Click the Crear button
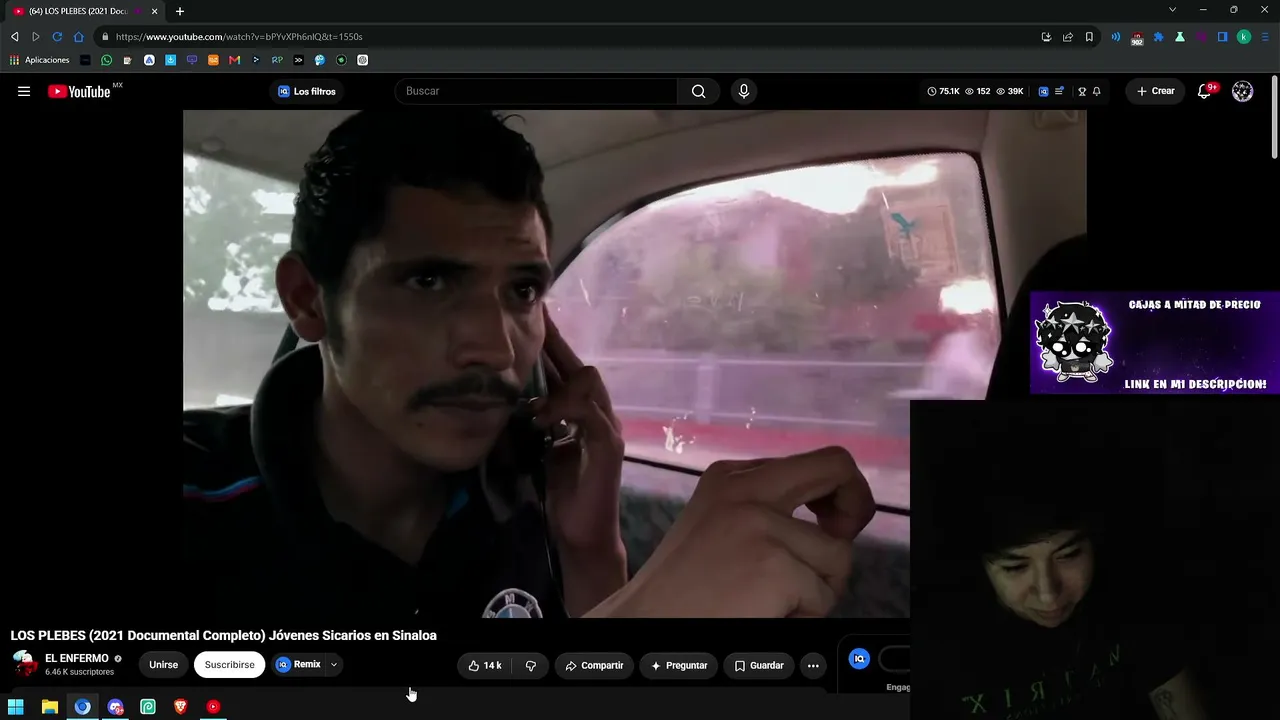 [1155, 91]
